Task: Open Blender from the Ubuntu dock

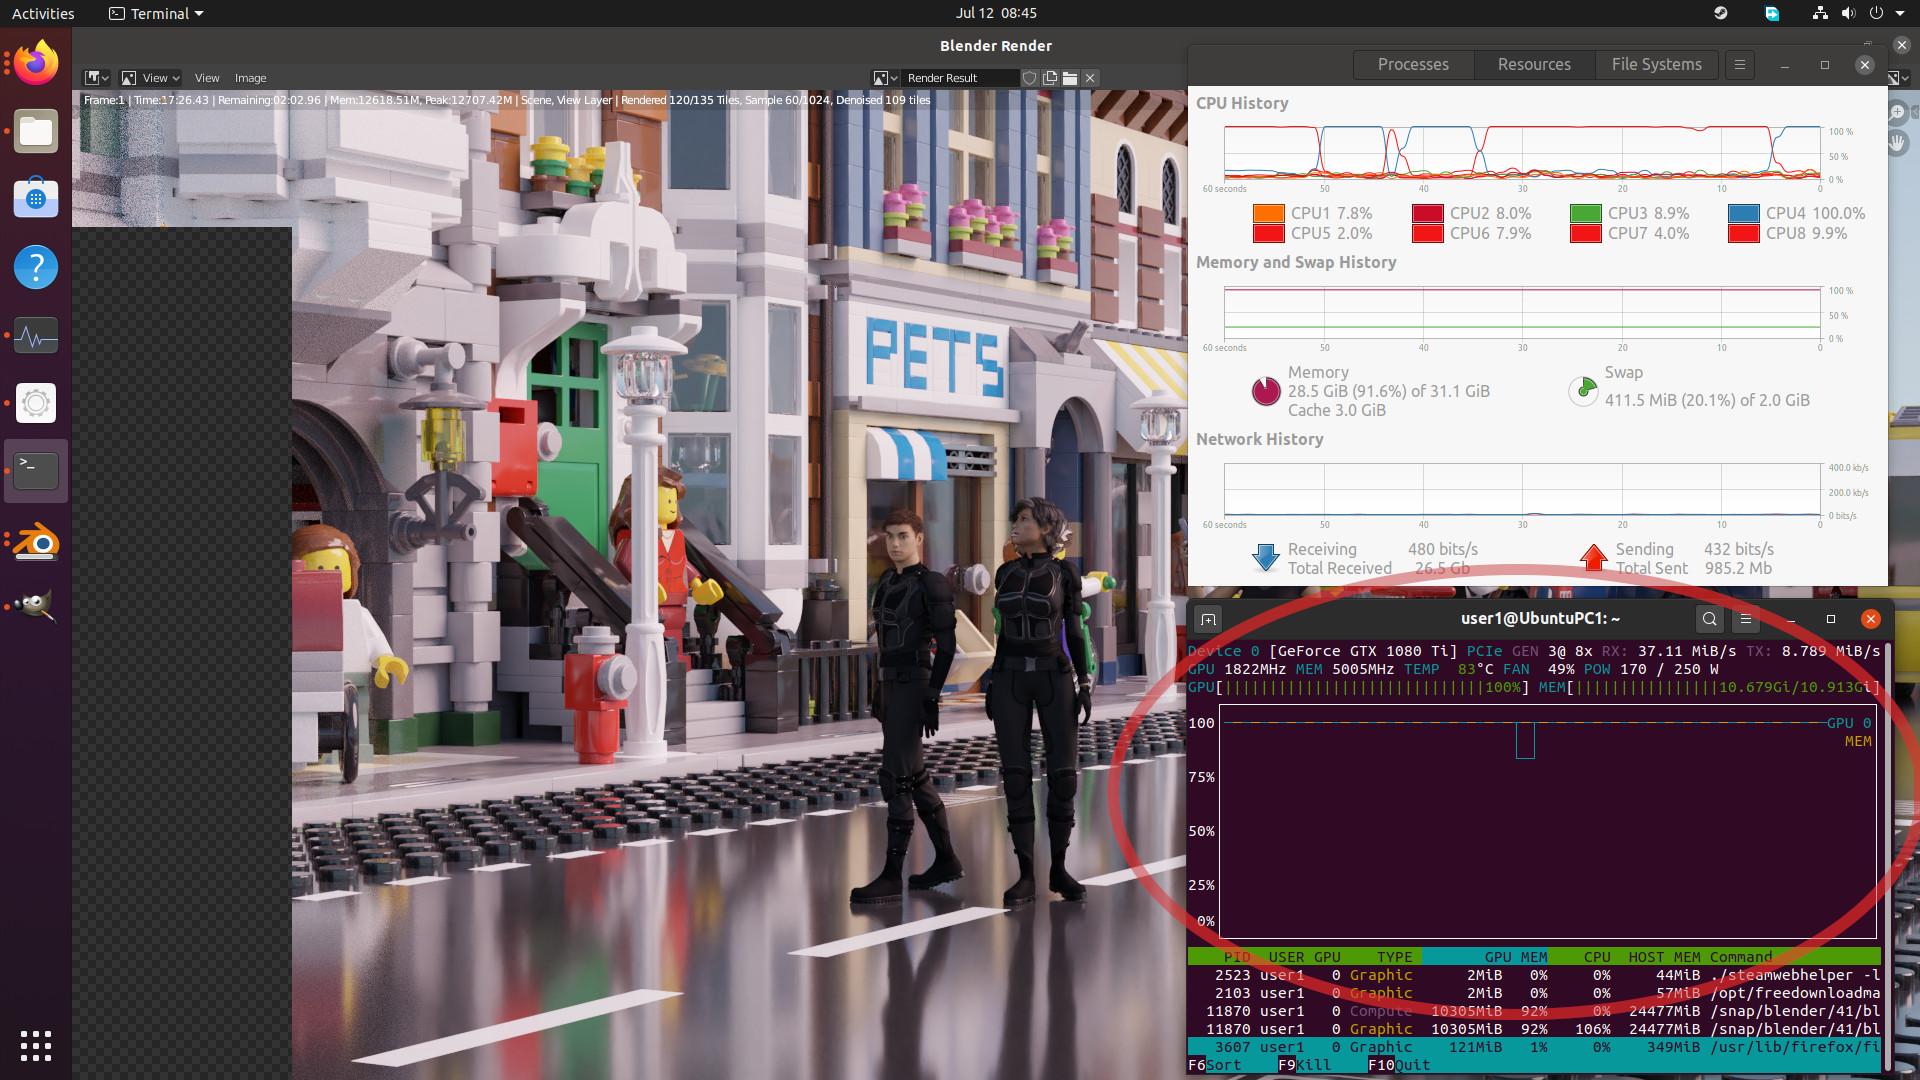Action: [36, 541]
